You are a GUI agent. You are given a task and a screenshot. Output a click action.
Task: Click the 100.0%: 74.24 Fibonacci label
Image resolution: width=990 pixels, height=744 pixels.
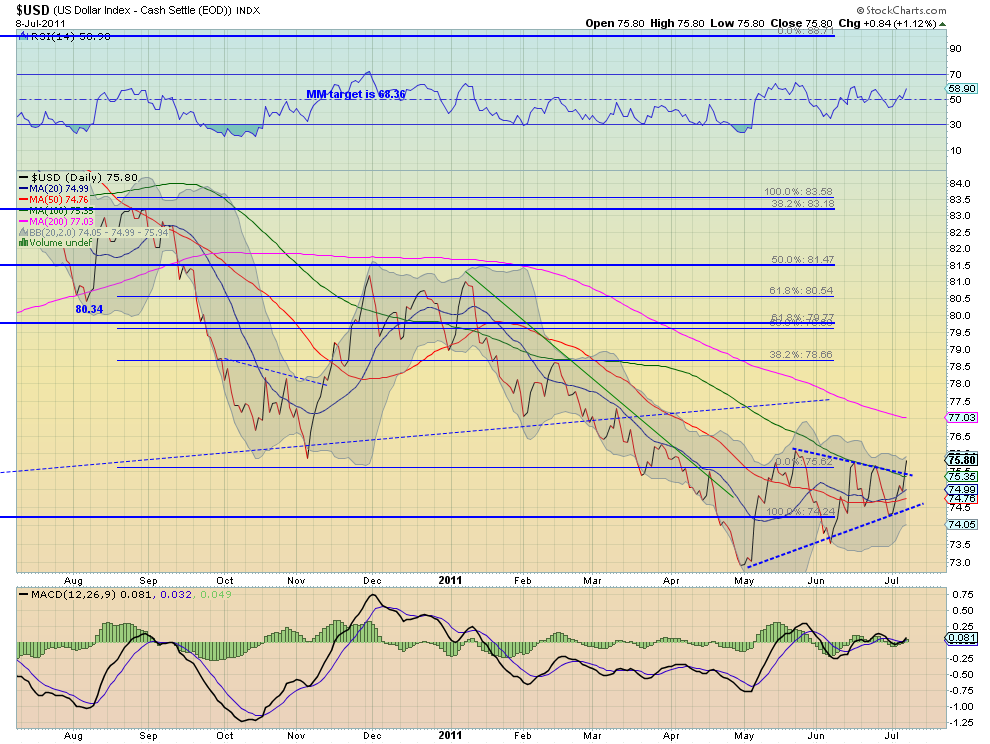(x=801, y=511)
